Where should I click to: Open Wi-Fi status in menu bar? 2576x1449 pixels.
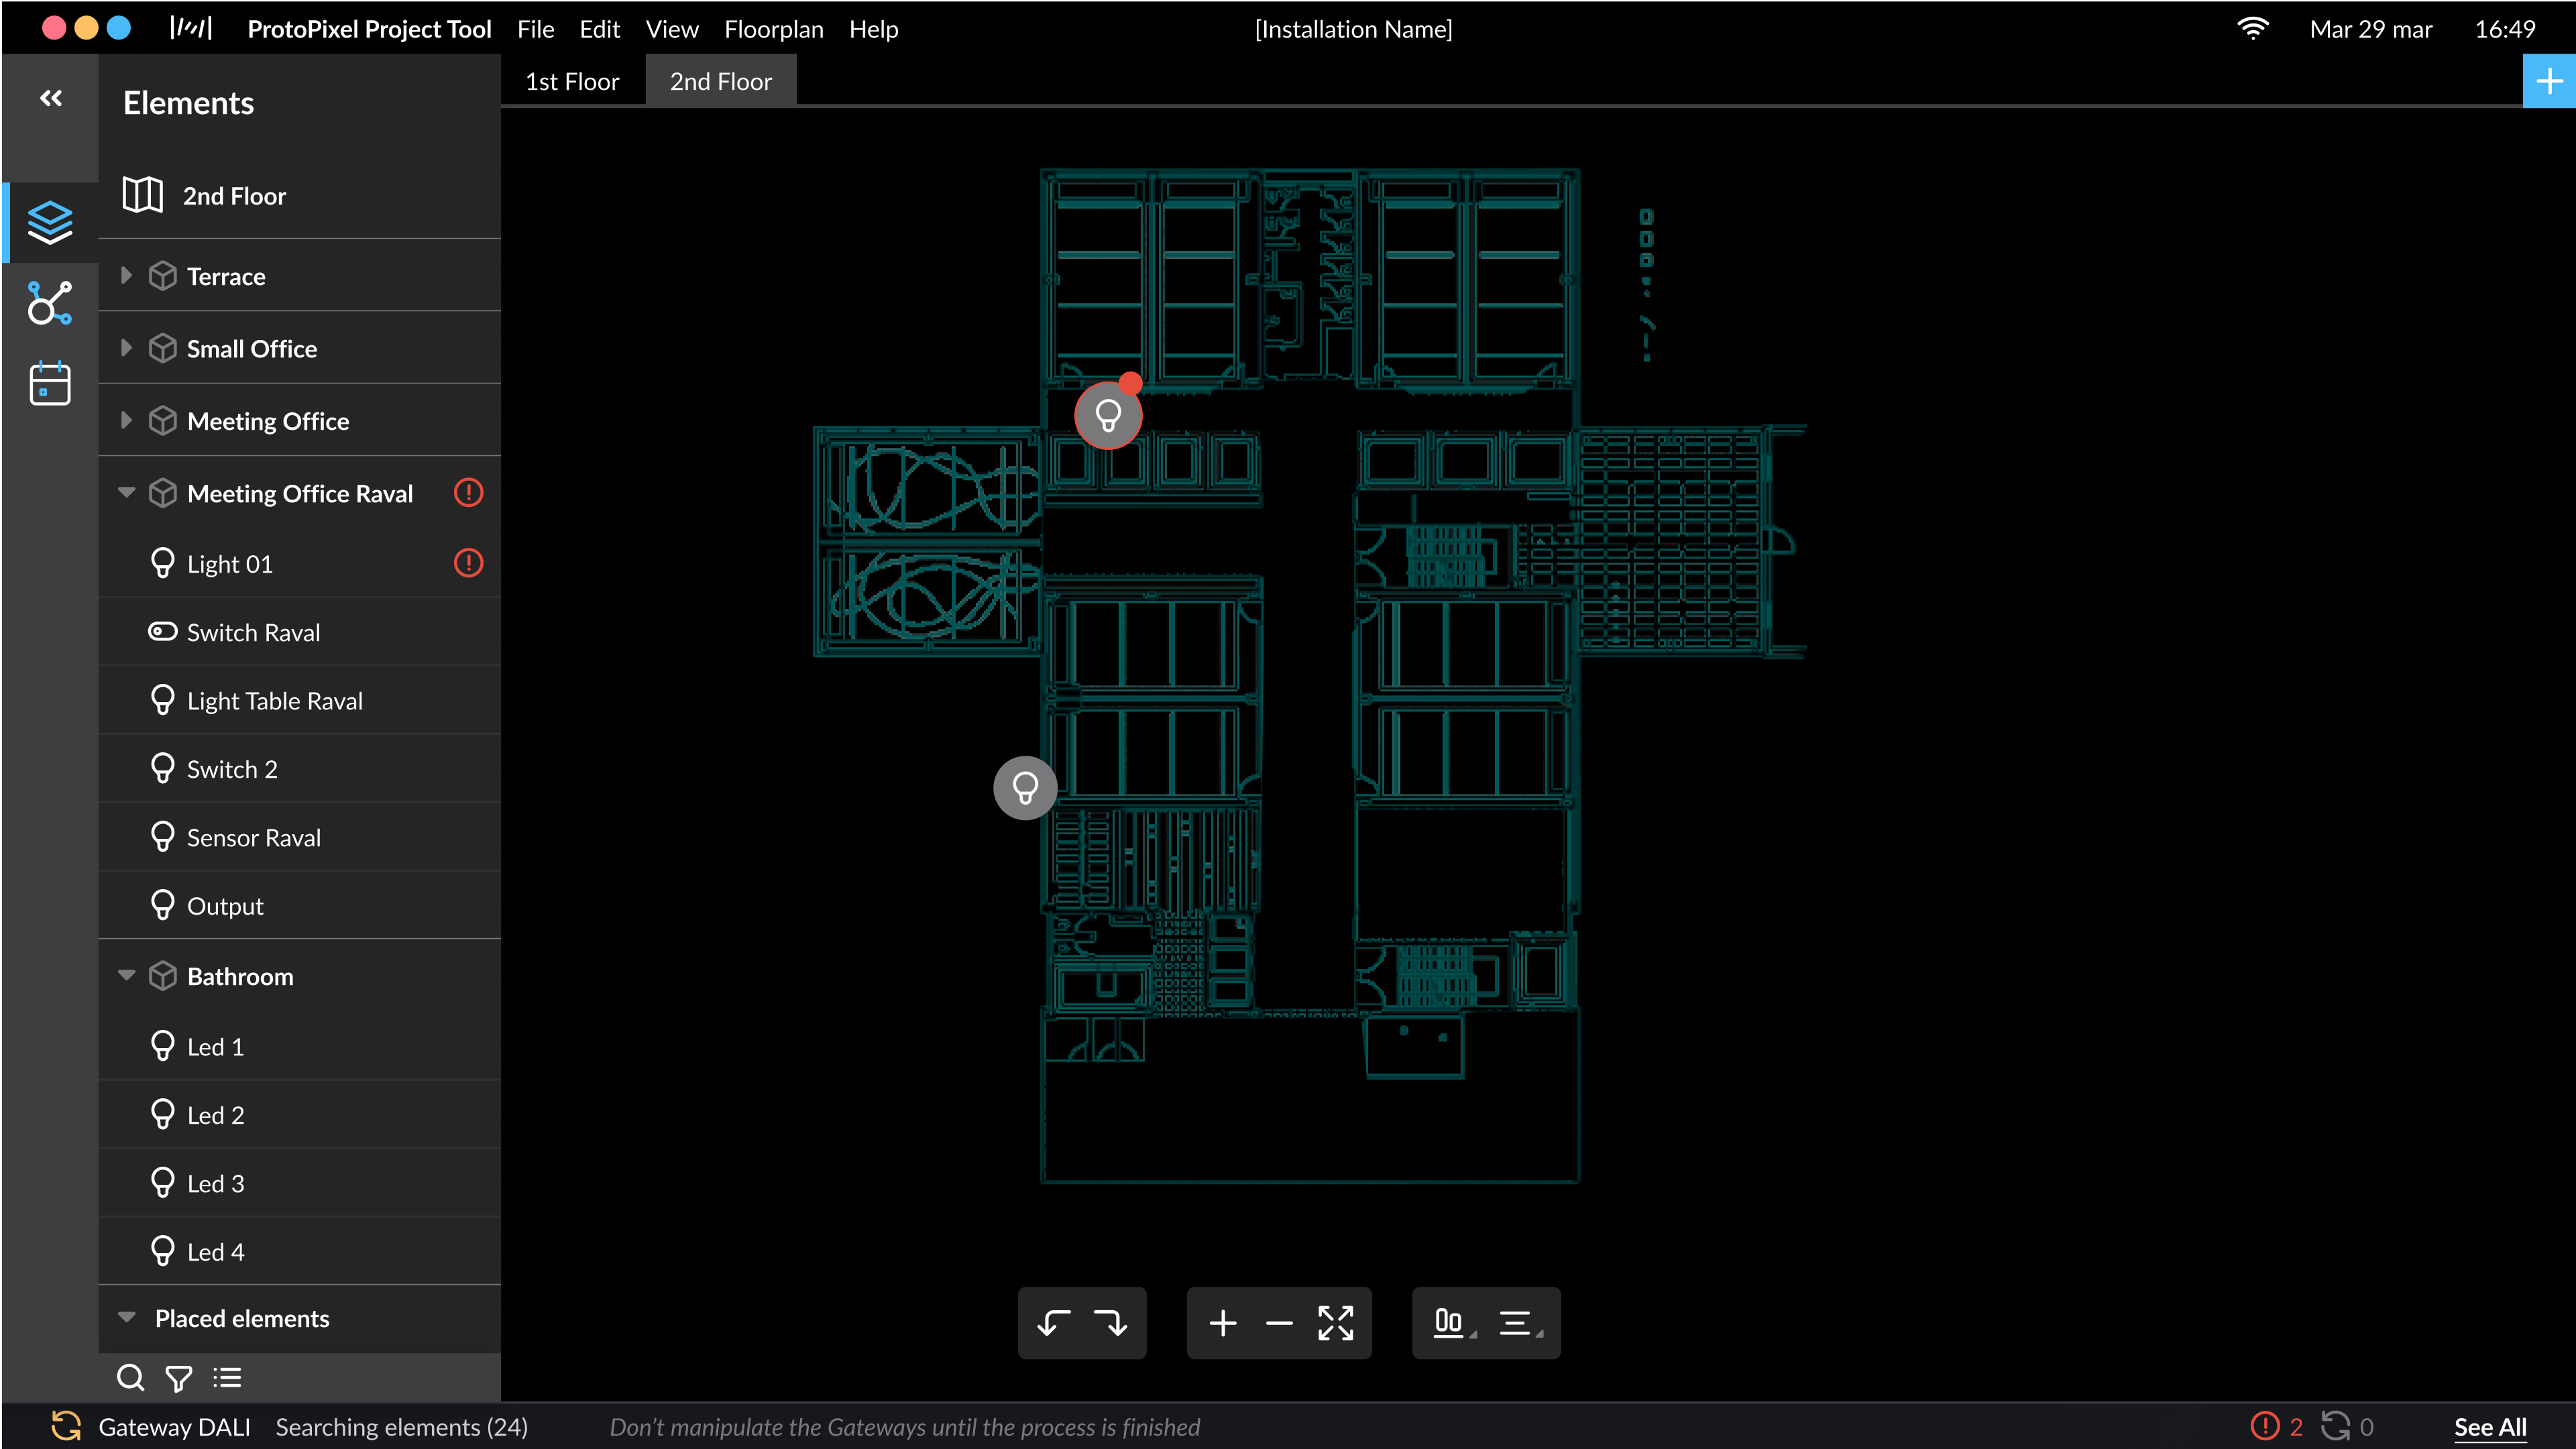tap(2252, 28)
